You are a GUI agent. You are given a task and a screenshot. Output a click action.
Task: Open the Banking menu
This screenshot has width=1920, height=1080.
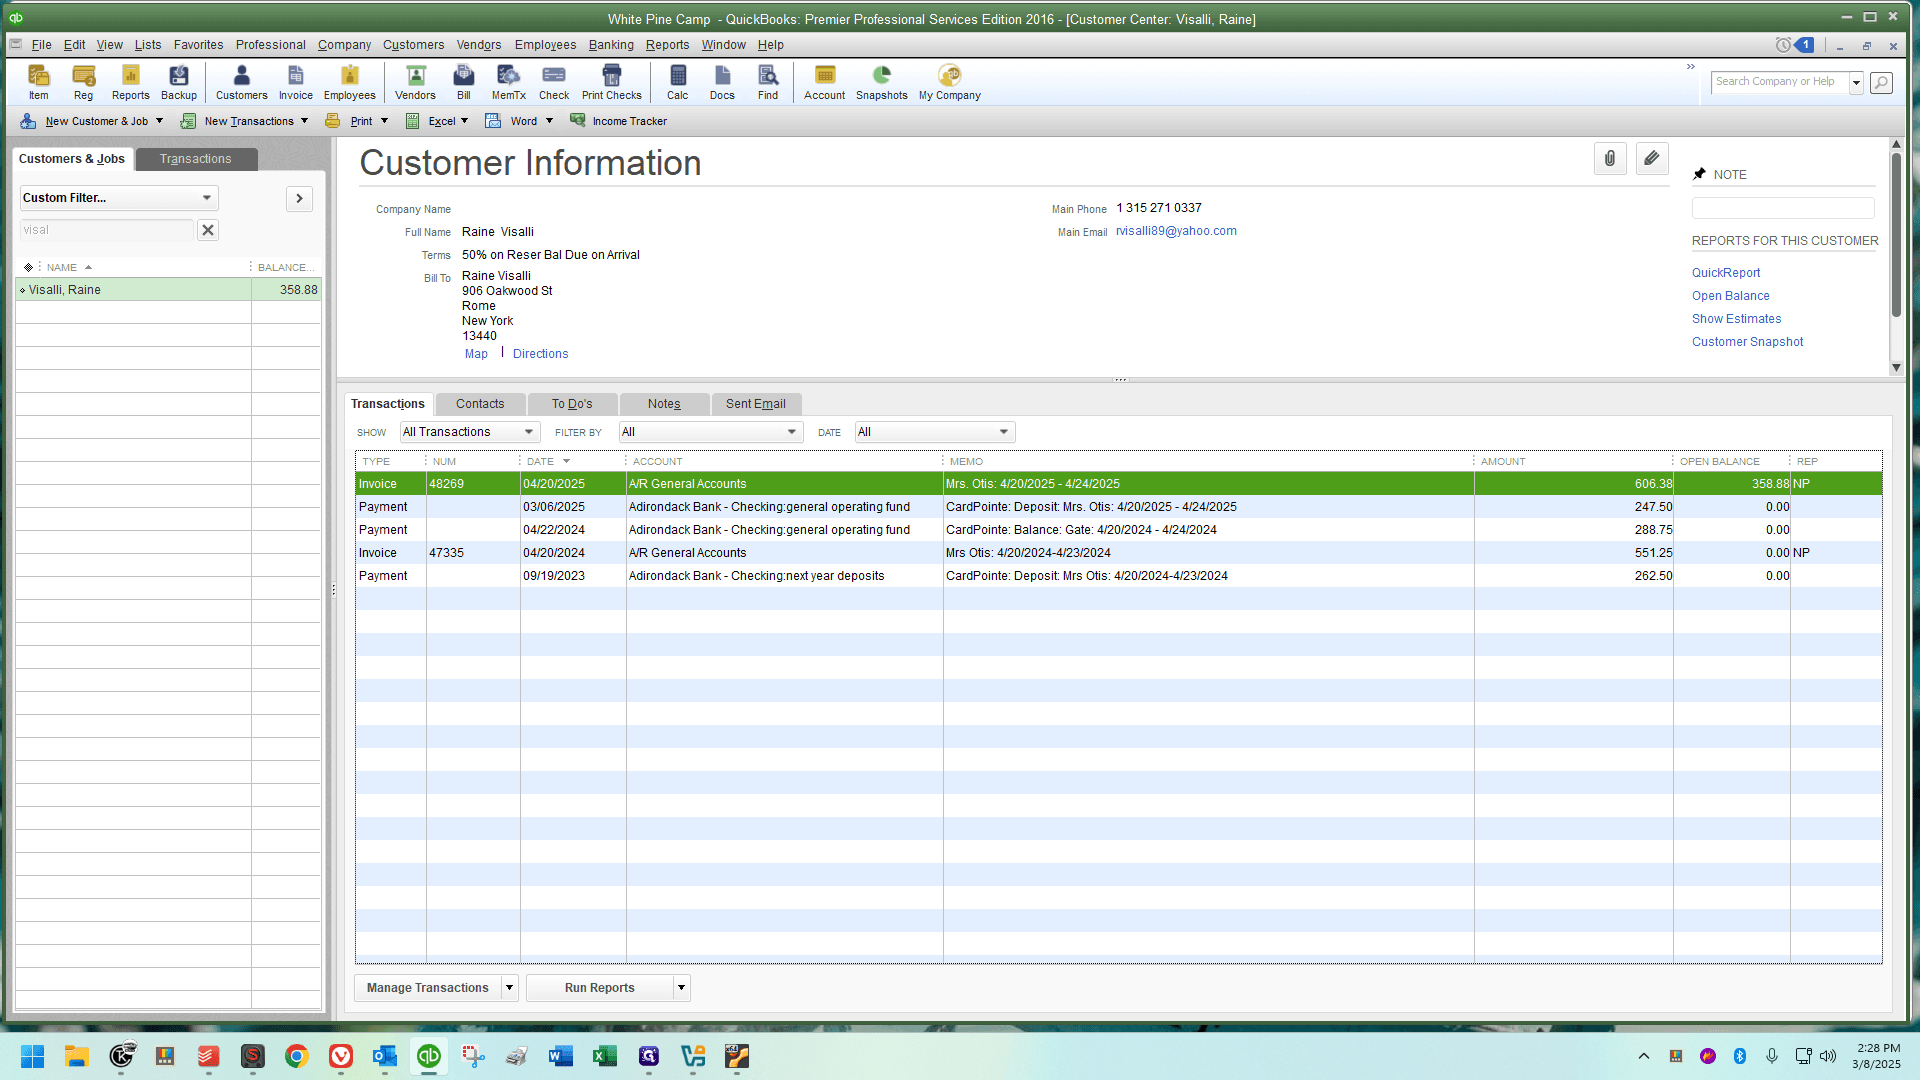click(x=611, y=45)
